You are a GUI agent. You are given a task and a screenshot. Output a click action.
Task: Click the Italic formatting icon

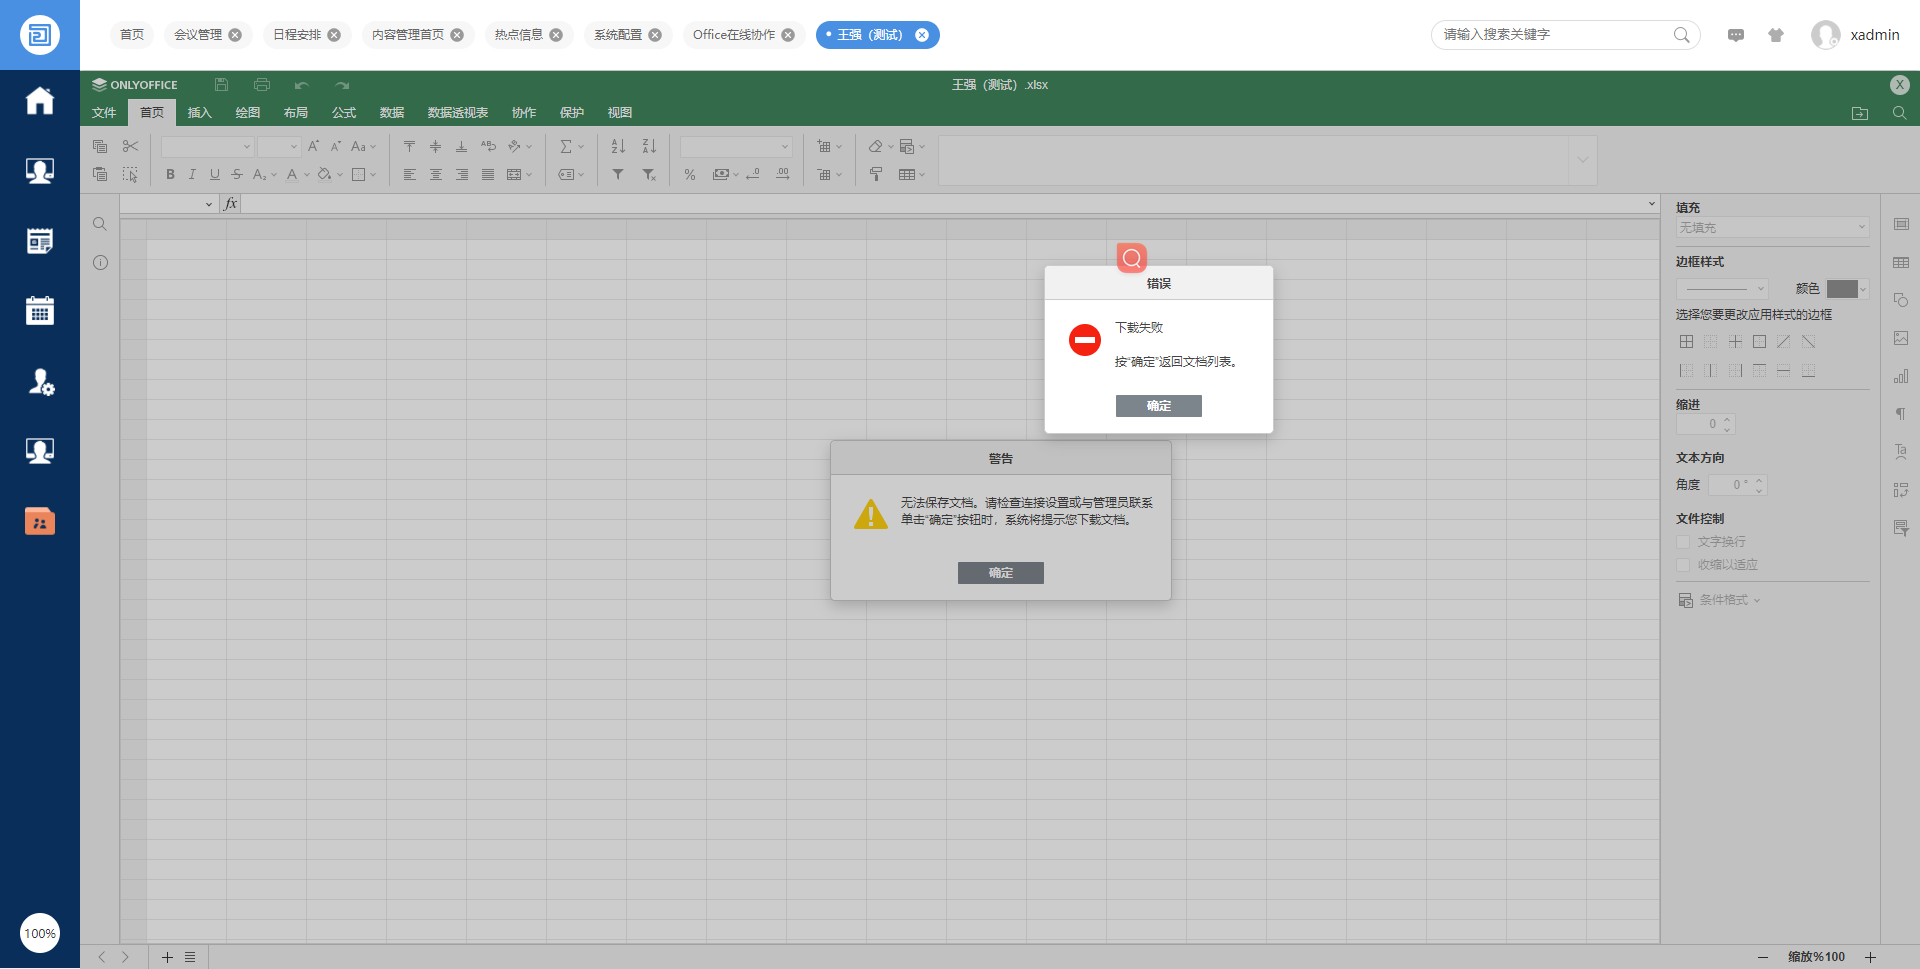click(192, 175)
